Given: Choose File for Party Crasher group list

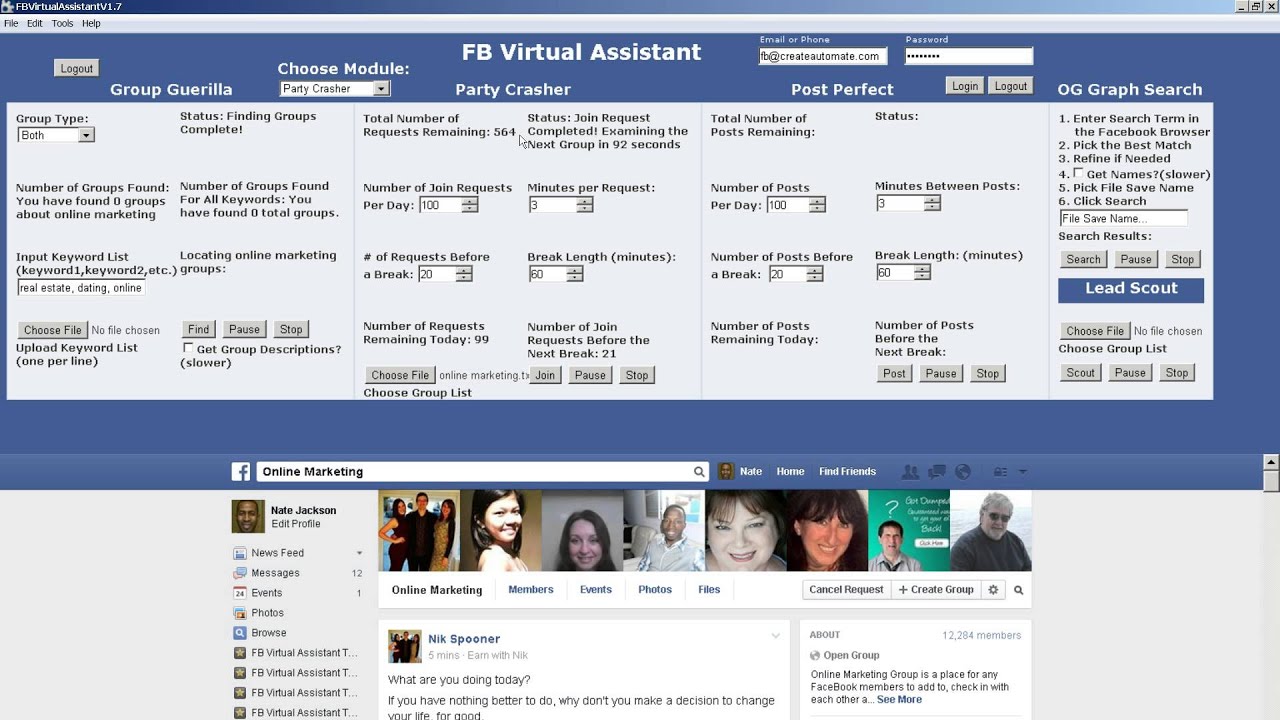Looking at the screenshot, I should (400, 375).
